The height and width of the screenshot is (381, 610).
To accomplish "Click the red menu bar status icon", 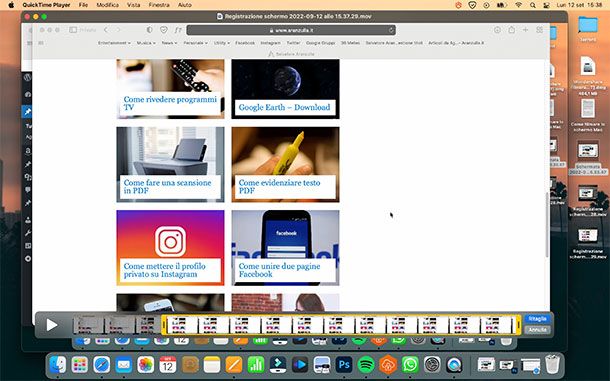I will coord(458,5).
